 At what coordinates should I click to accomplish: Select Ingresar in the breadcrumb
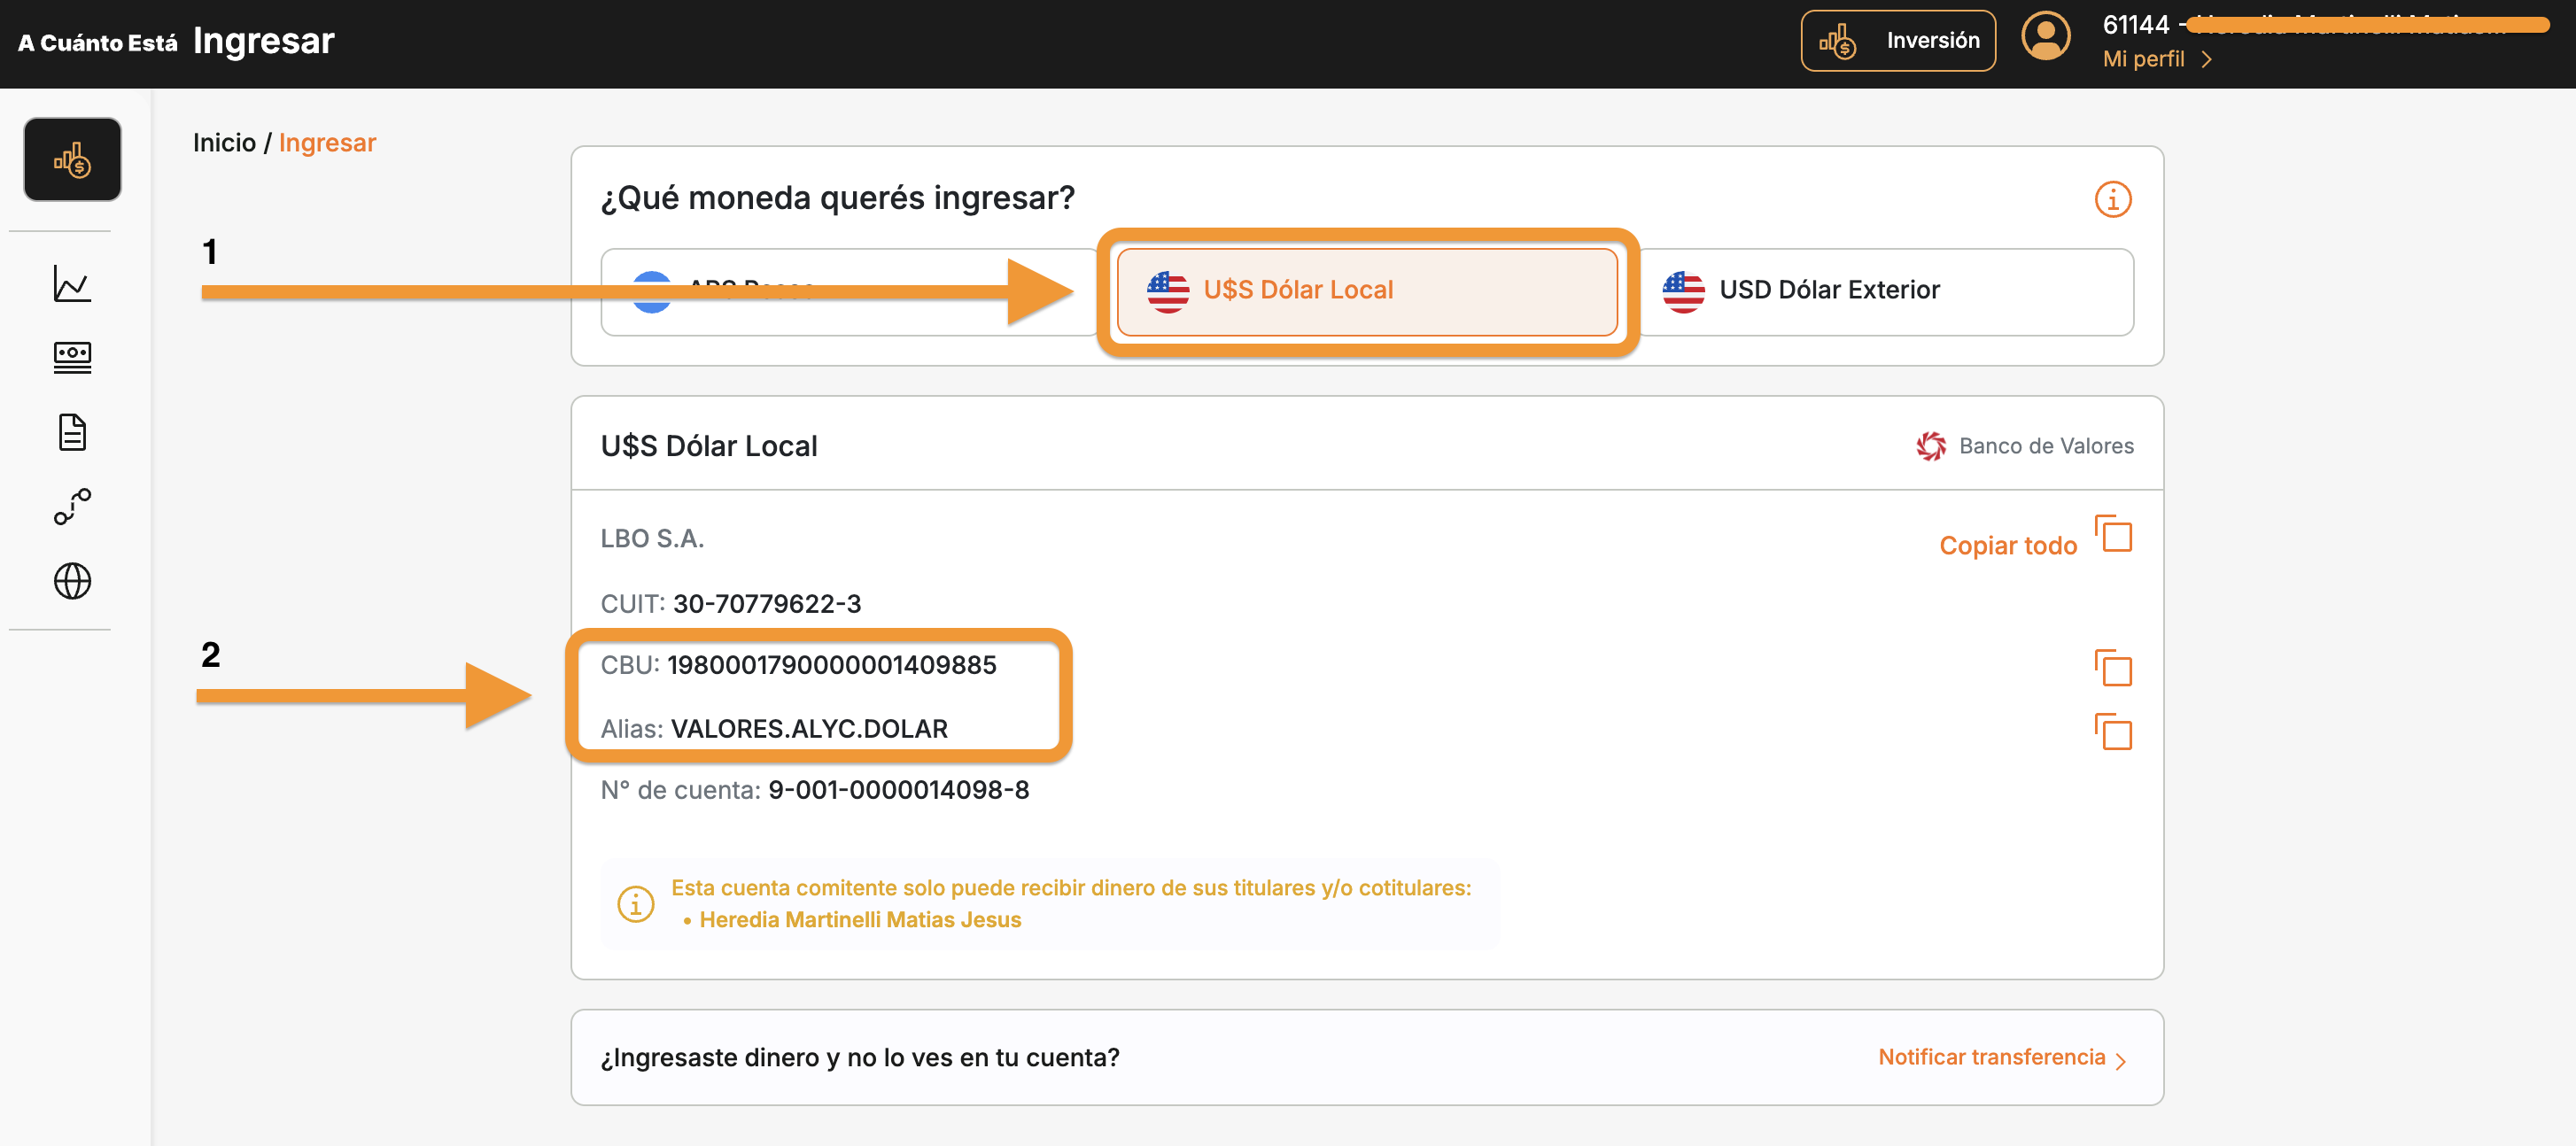coord(327,142)
